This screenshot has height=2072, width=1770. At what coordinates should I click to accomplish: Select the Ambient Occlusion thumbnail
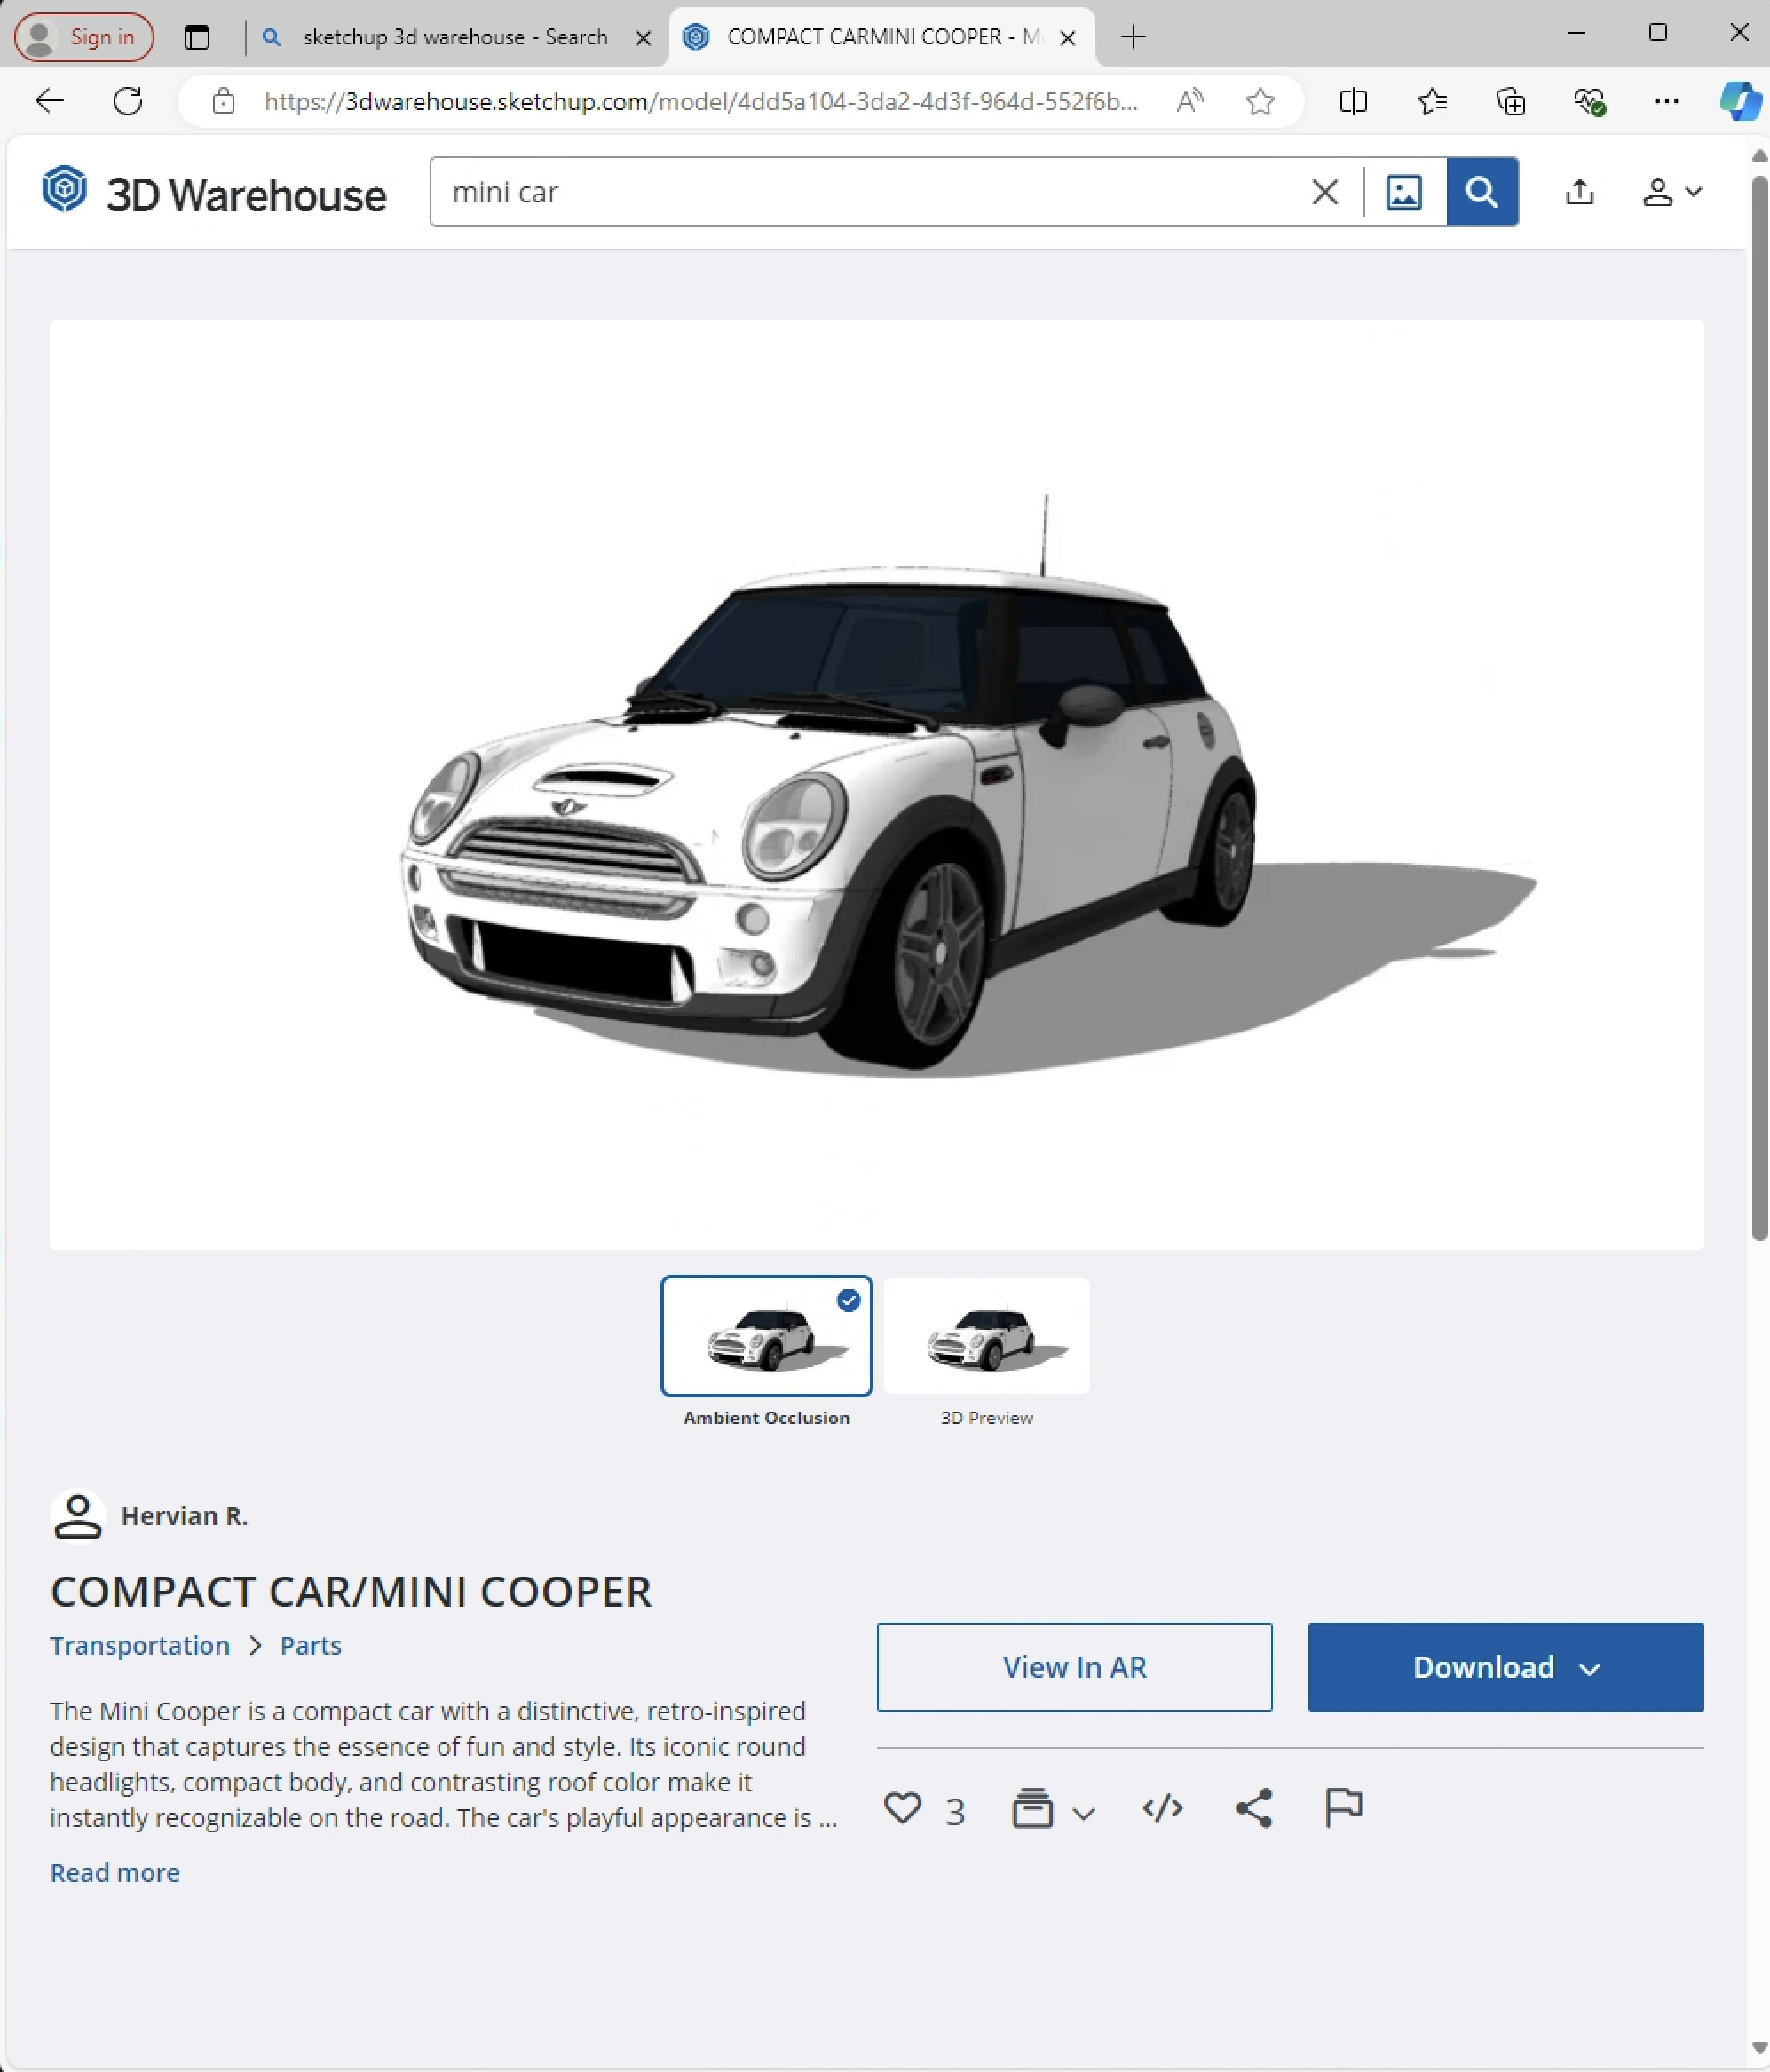click(x=766, y=1336)
